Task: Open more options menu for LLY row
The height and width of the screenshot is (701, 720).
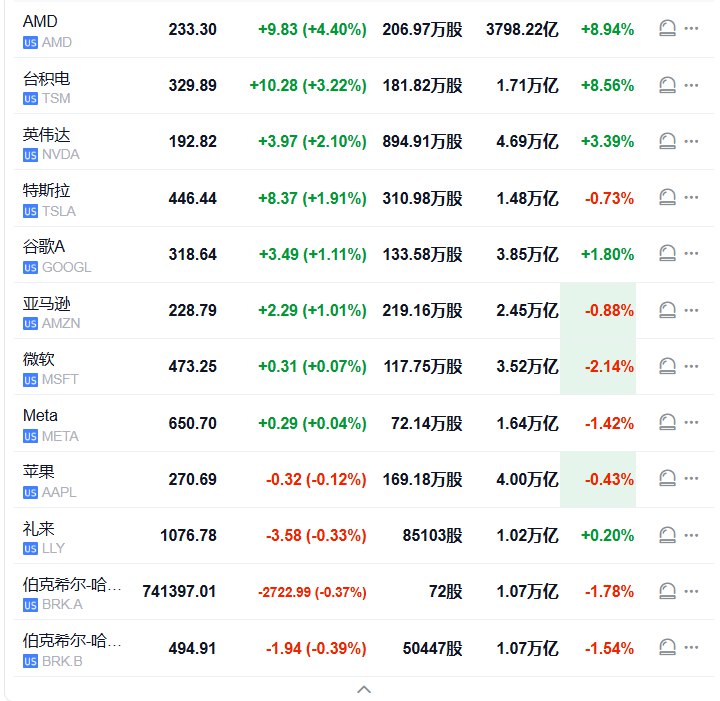Action: point(691,535)
